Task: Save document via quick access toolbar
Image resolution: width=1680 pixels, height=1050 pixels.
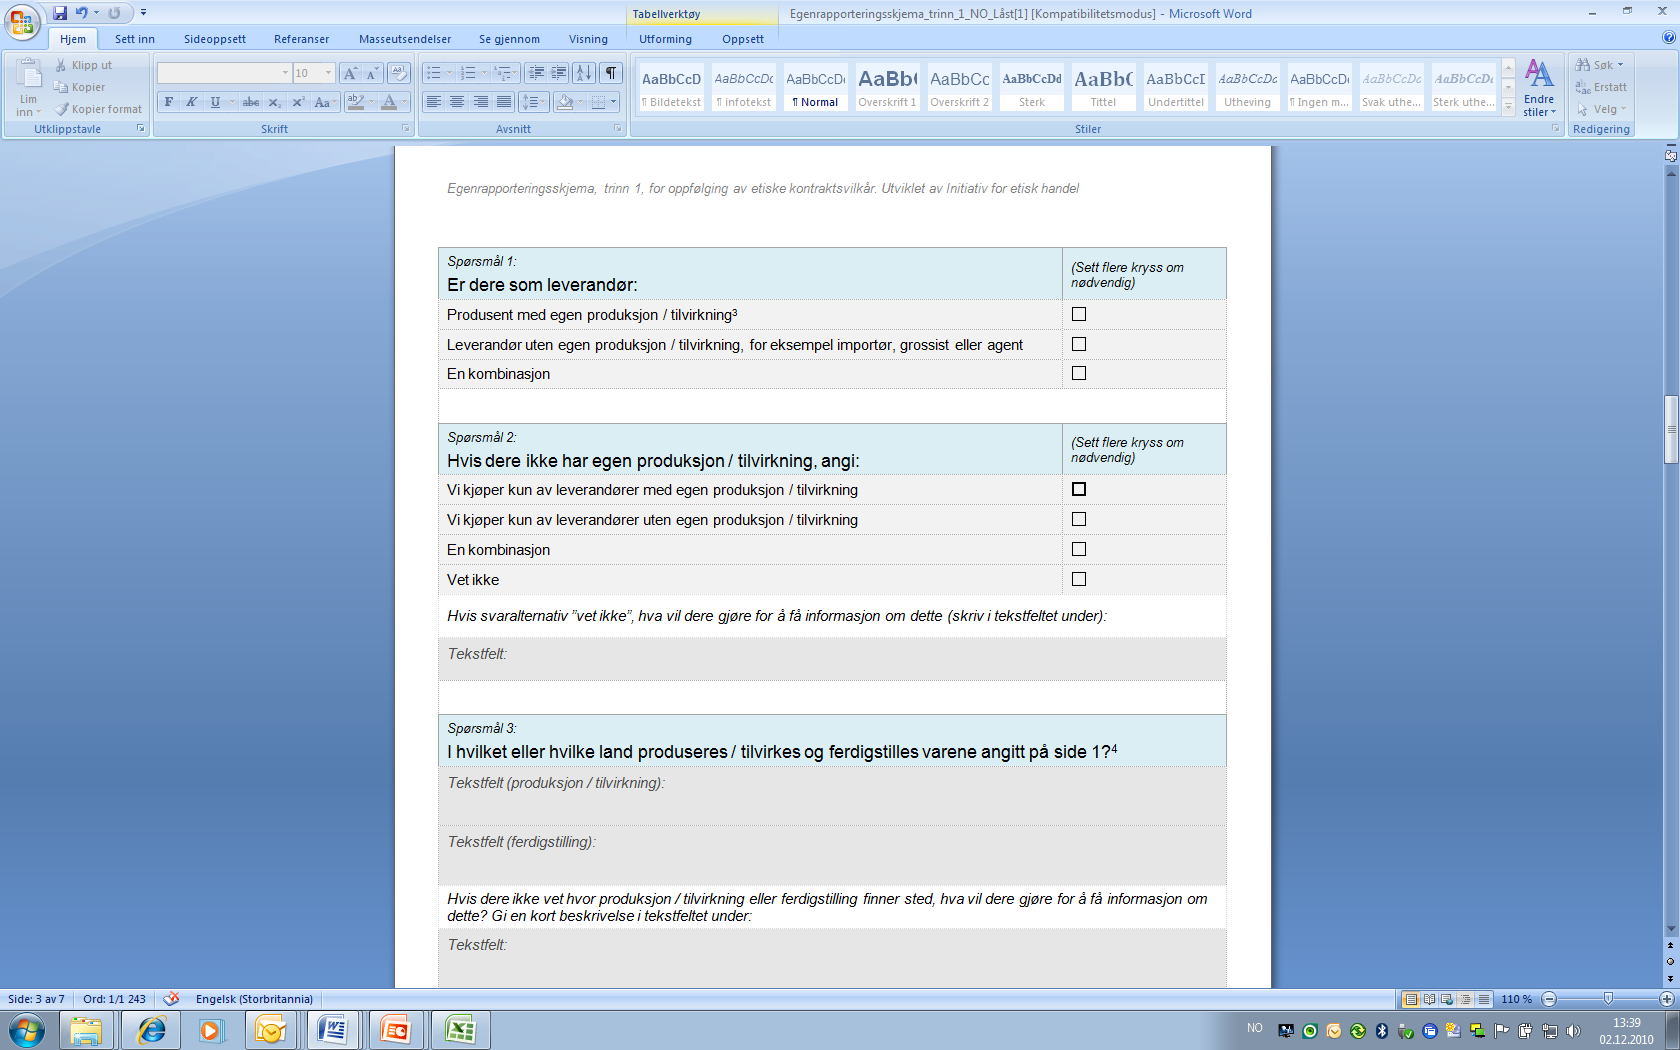Action: point(60,13)
